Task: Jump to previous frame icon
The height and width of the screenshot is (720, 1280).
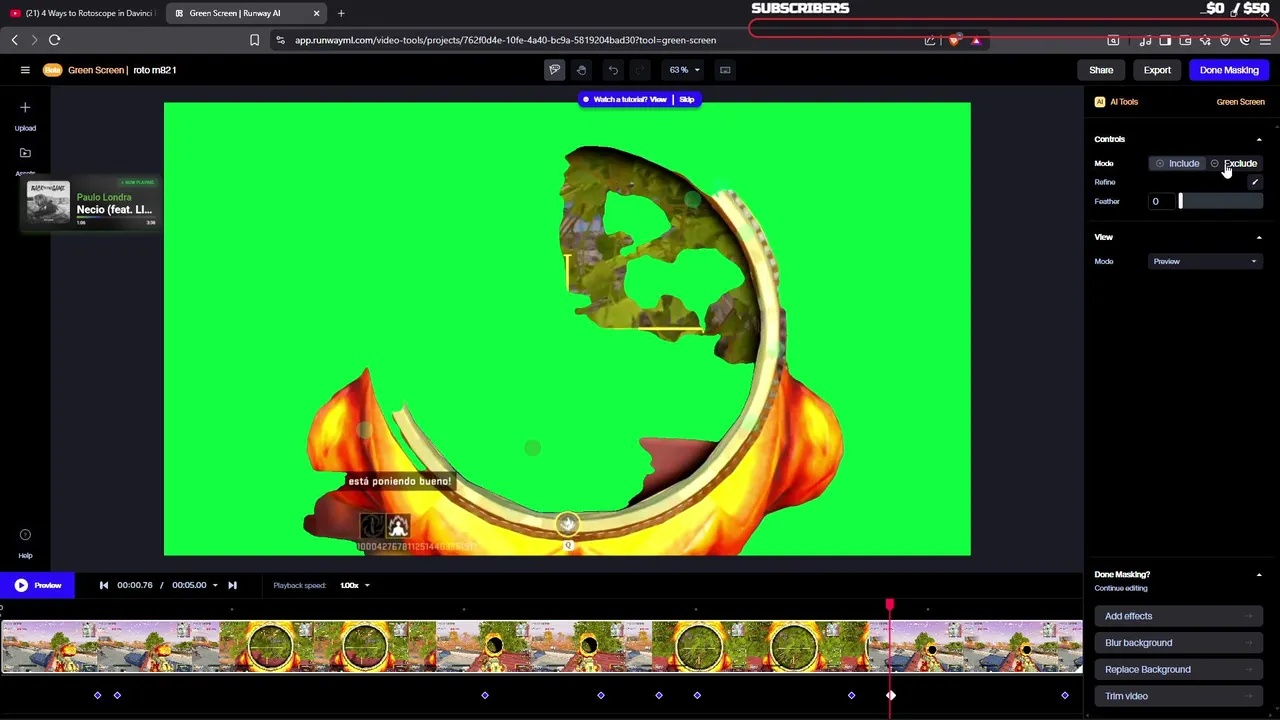Action: 103,585
